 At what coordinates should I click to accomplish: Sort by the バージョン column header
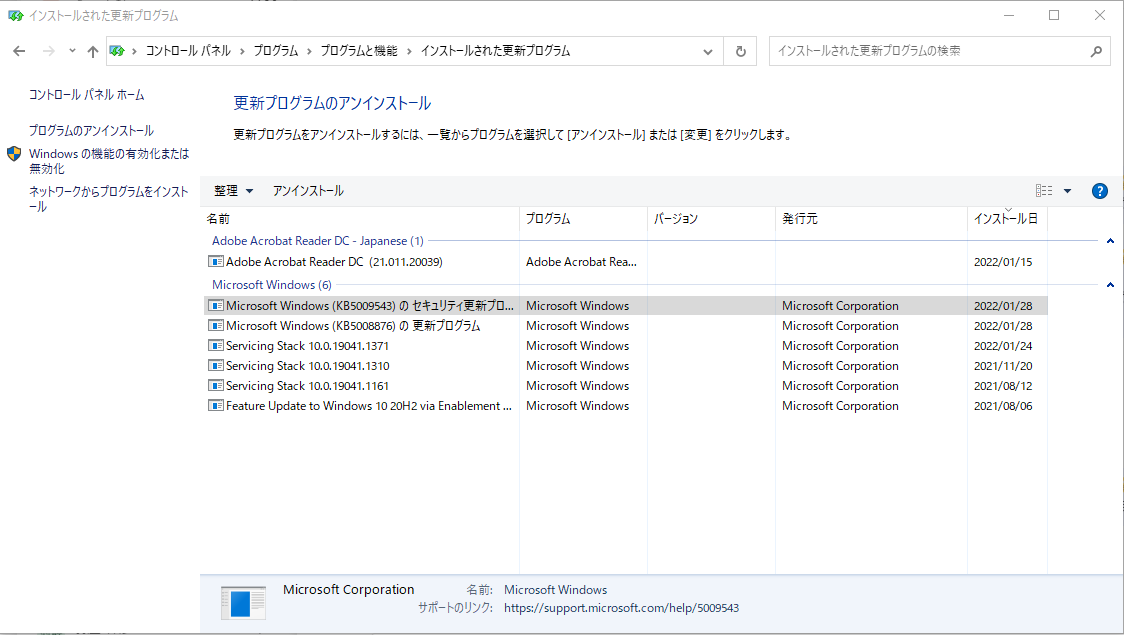point(712,219)
